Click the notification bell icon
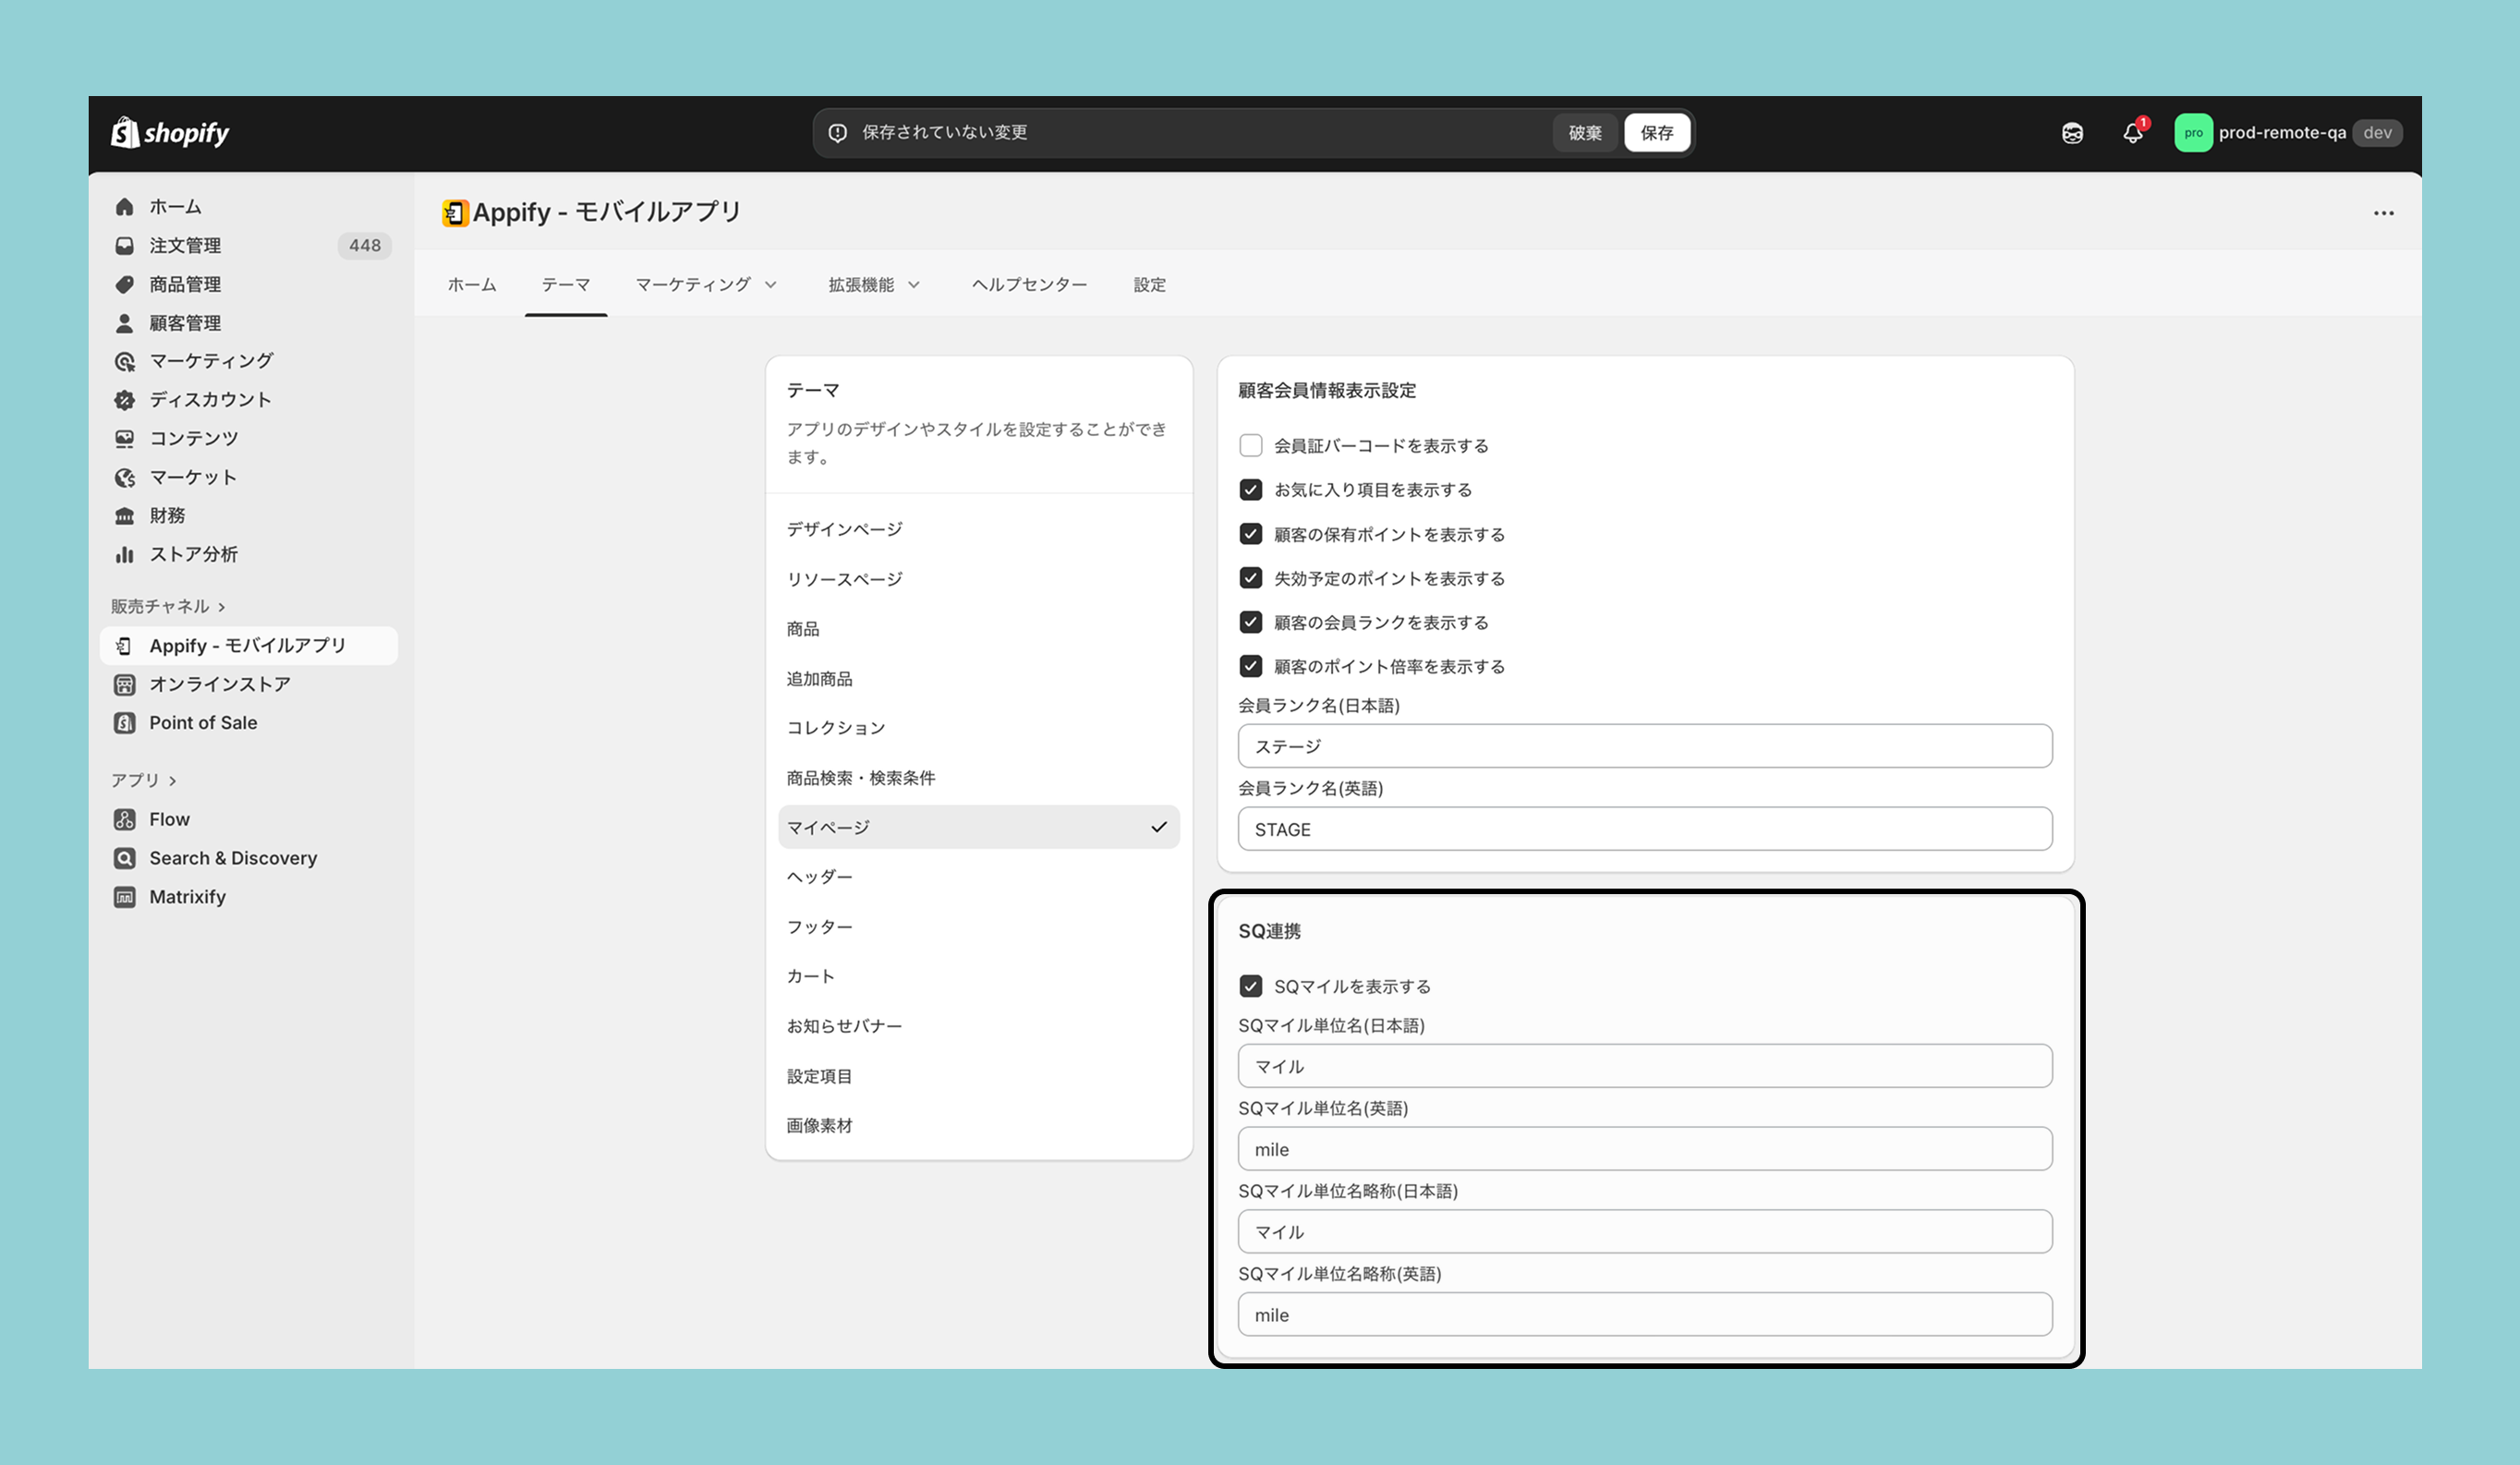Image resolution: width=2520 pixels, height=1465 pixels. pyautogui.click(x=2132, y=133)
